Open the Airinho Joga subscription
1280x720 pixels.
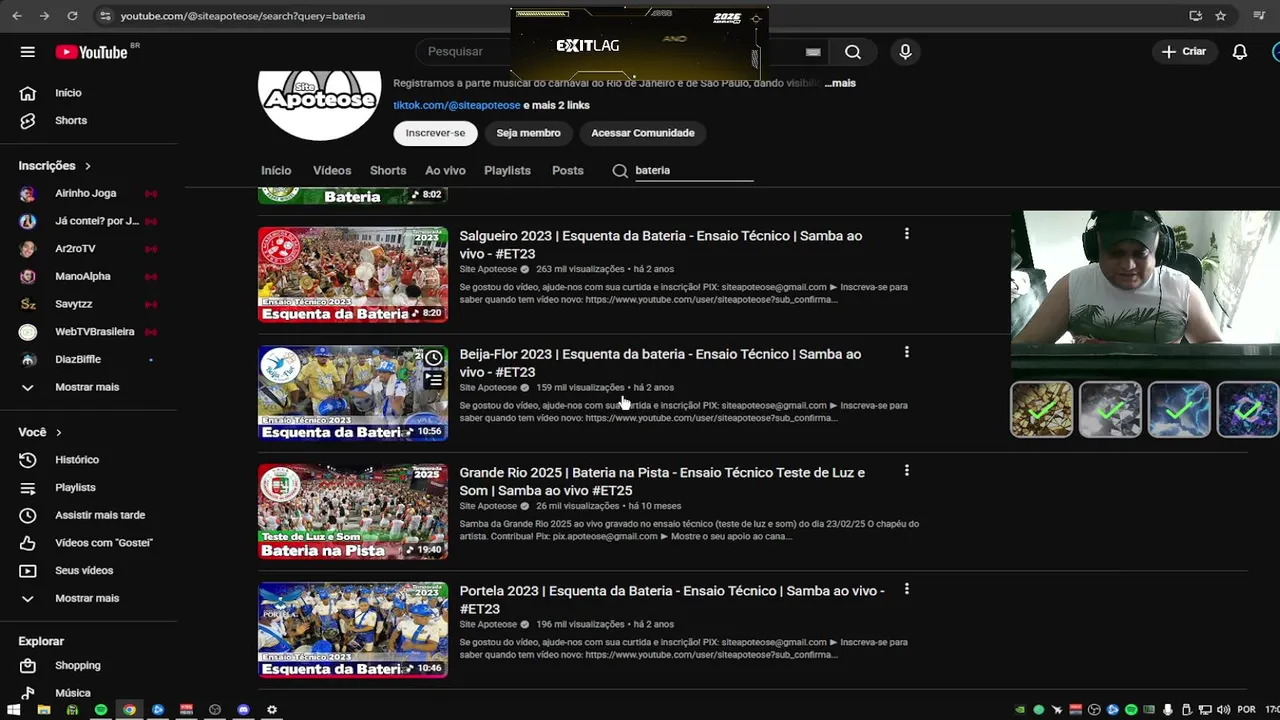coord(88,193)
